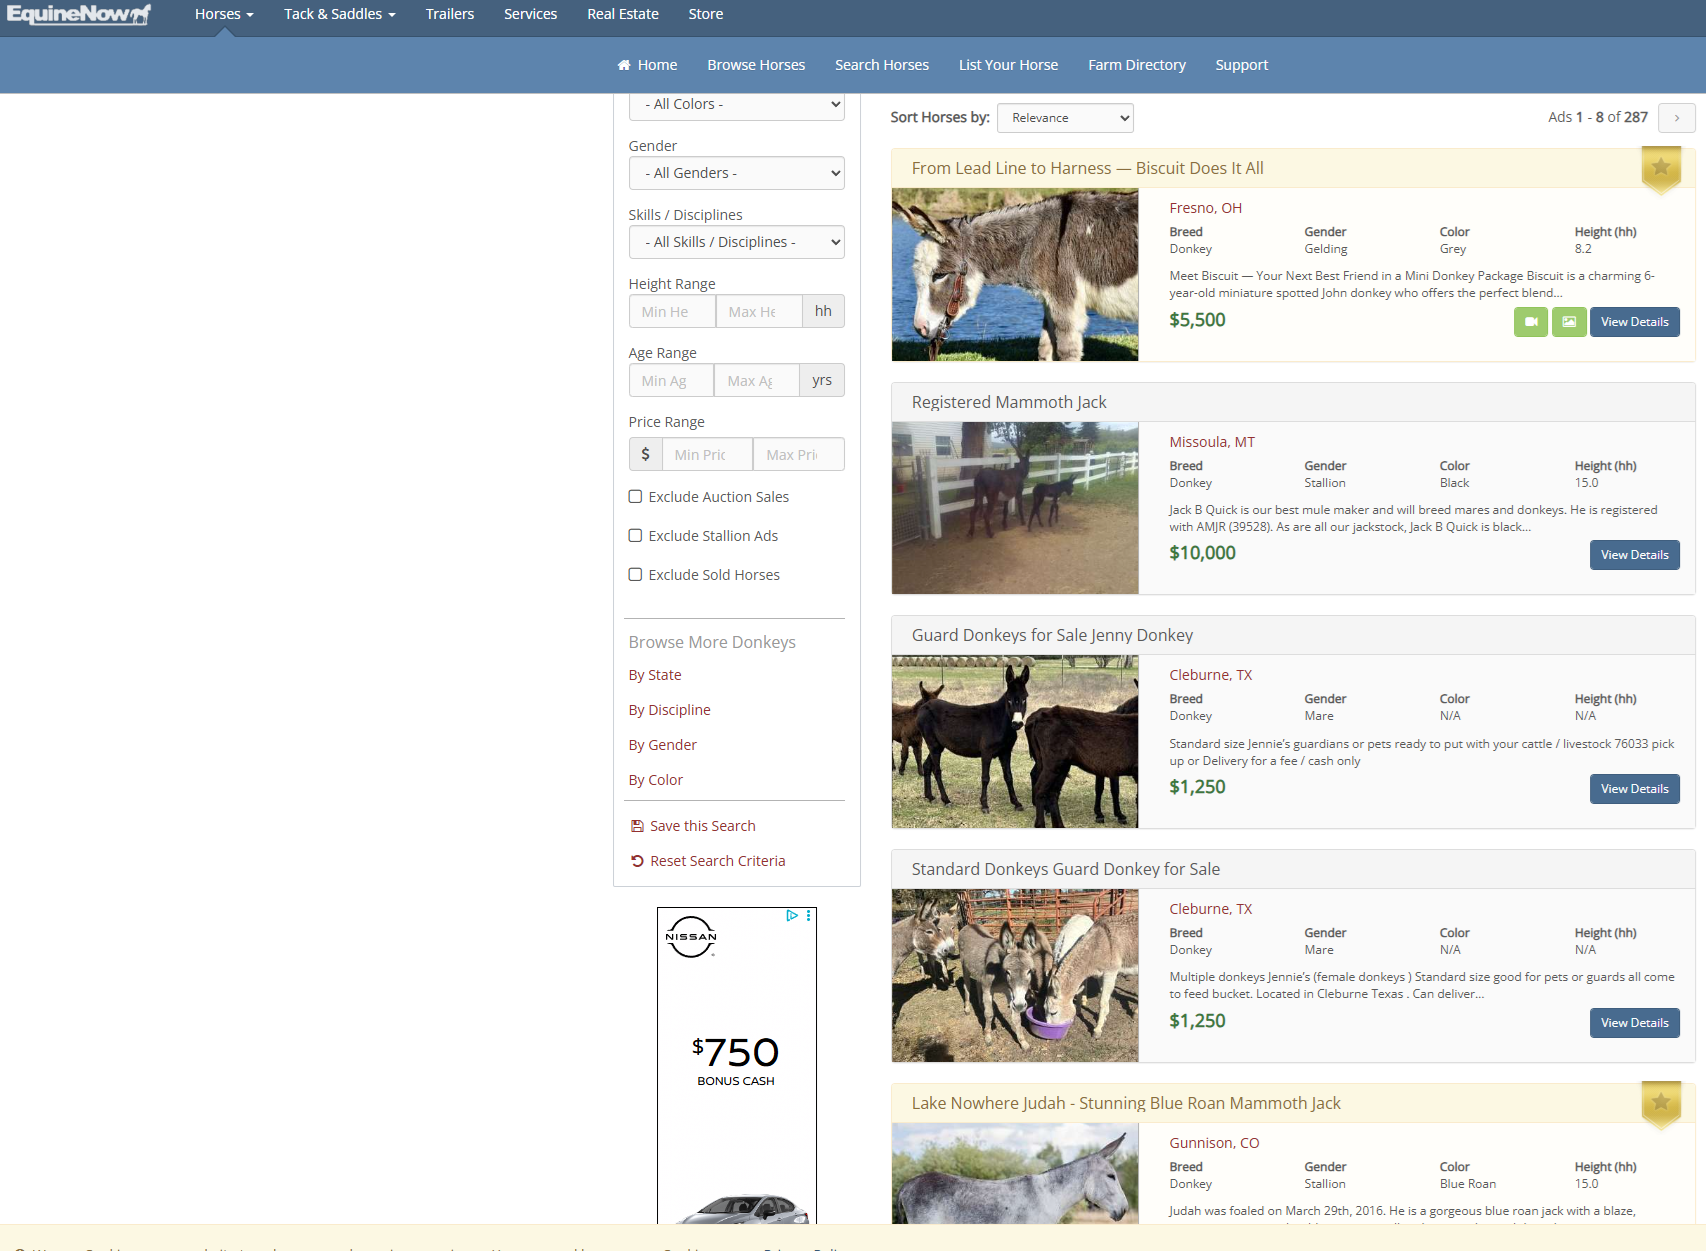Go to Farm Directory tab

click(x=1137, y=65)
